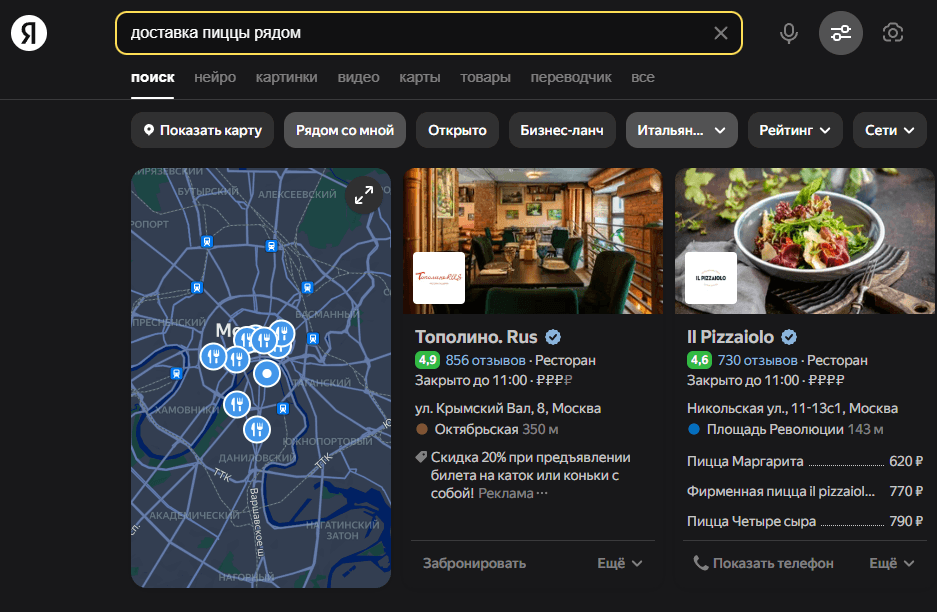Click Забронировать for Тополино. Rus
This screenshot has width=937, height=612.
tap(474, 564)
